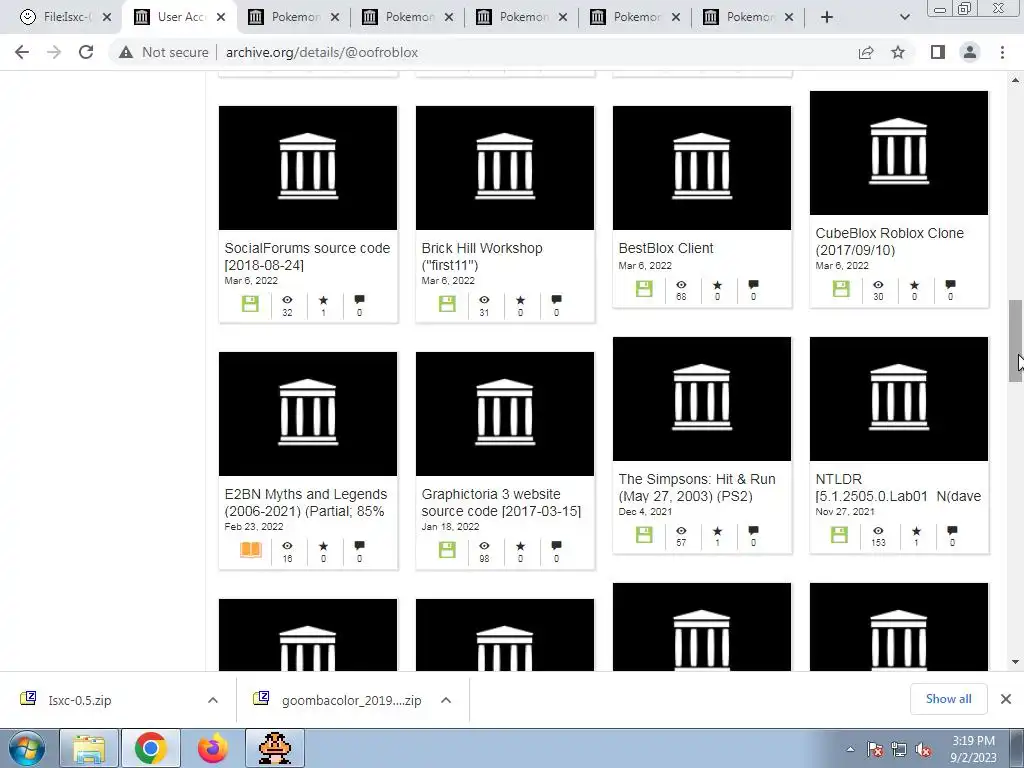The width and height of the screenshot is (1024, 768).
Task: Open the Windows Start menu
Action: point(27,748)
